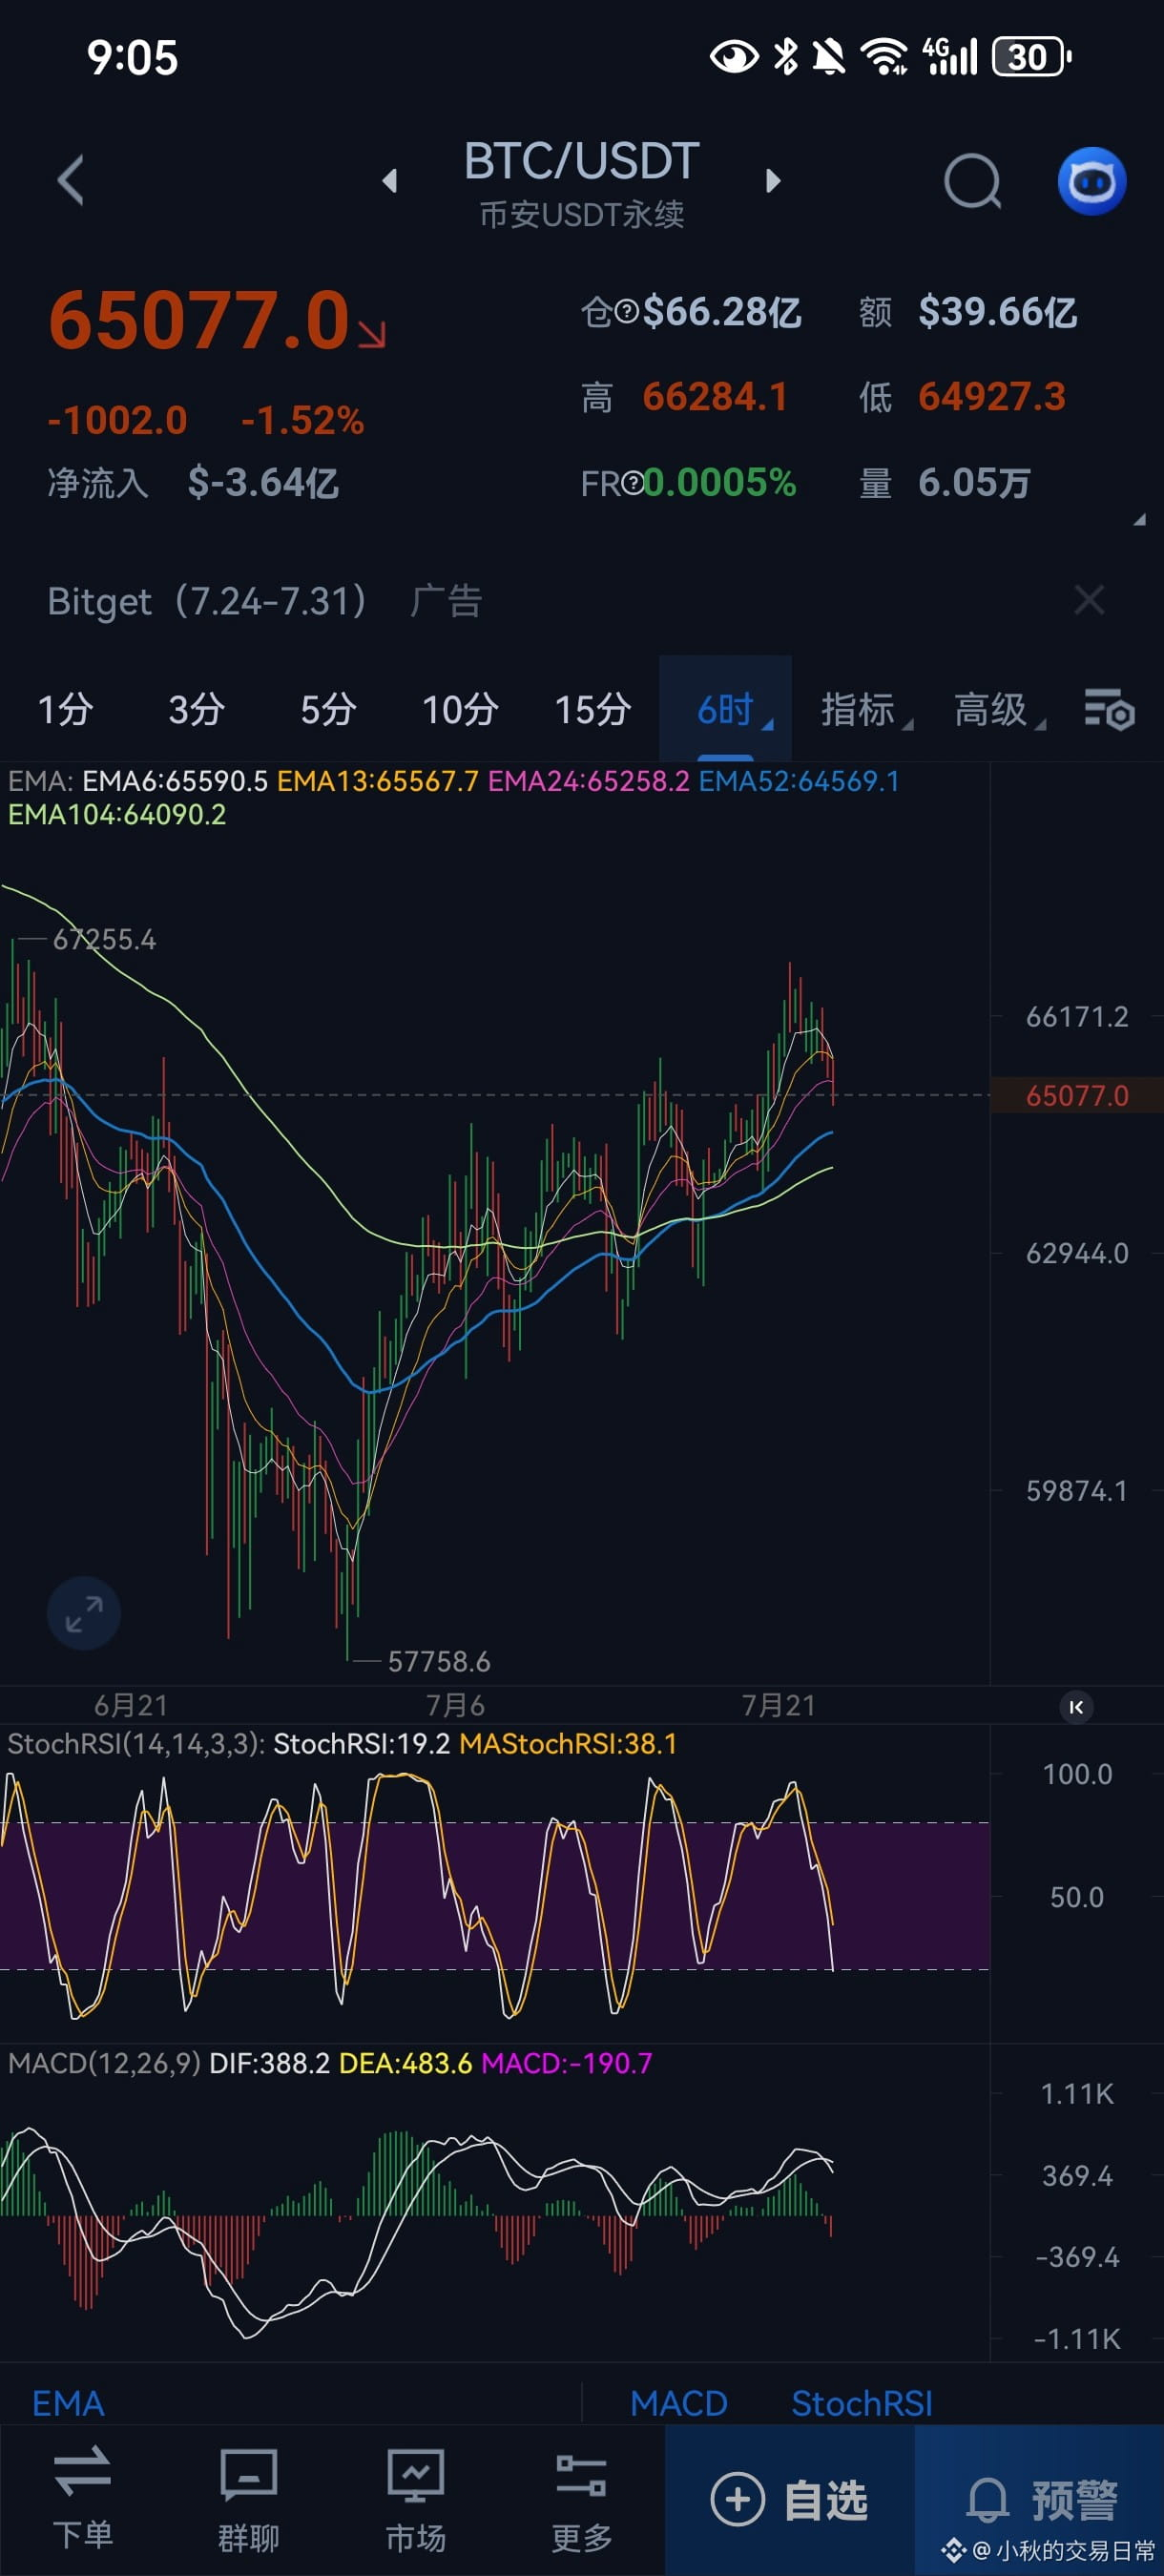Toggle the MACD sub indicator
The image size is (1164, 2576).
(678, 2403)
